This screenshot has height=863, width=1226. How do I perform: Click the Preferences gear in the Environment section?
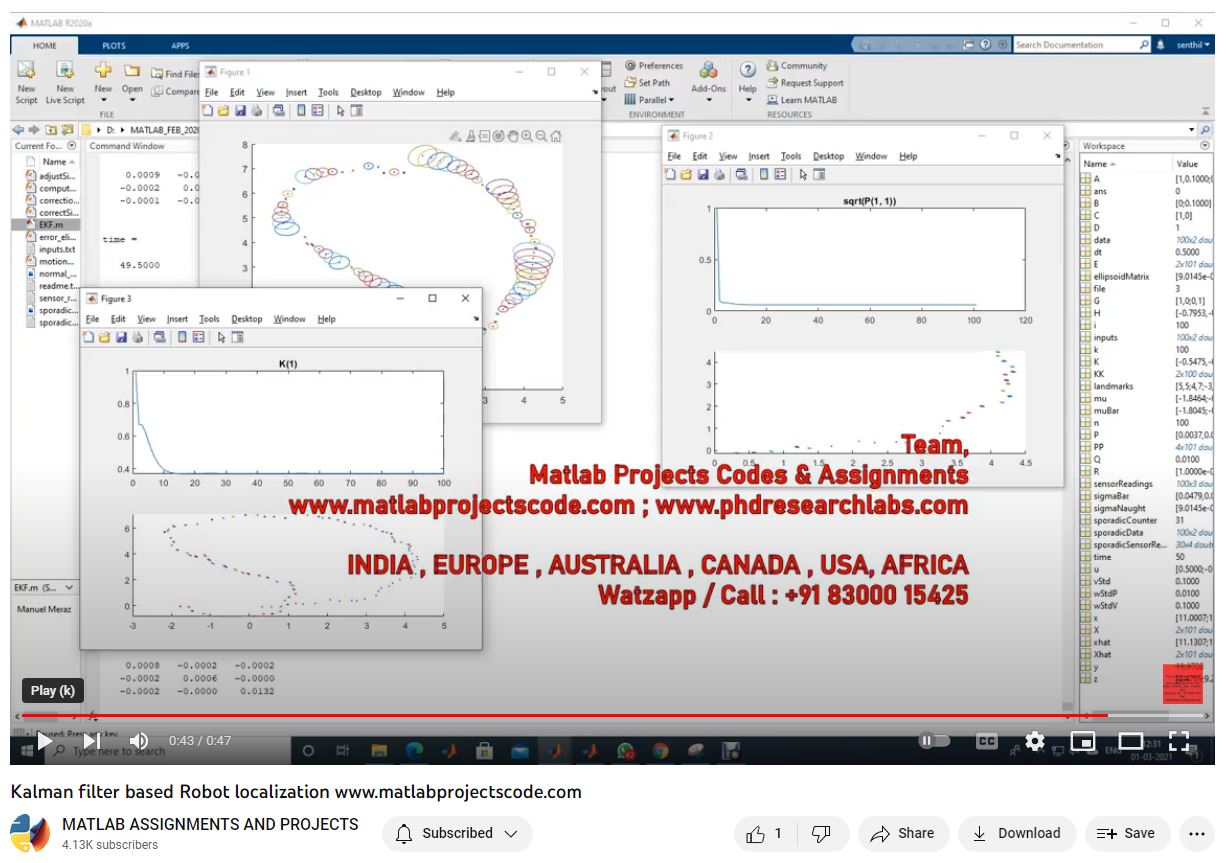click(631, 66)
